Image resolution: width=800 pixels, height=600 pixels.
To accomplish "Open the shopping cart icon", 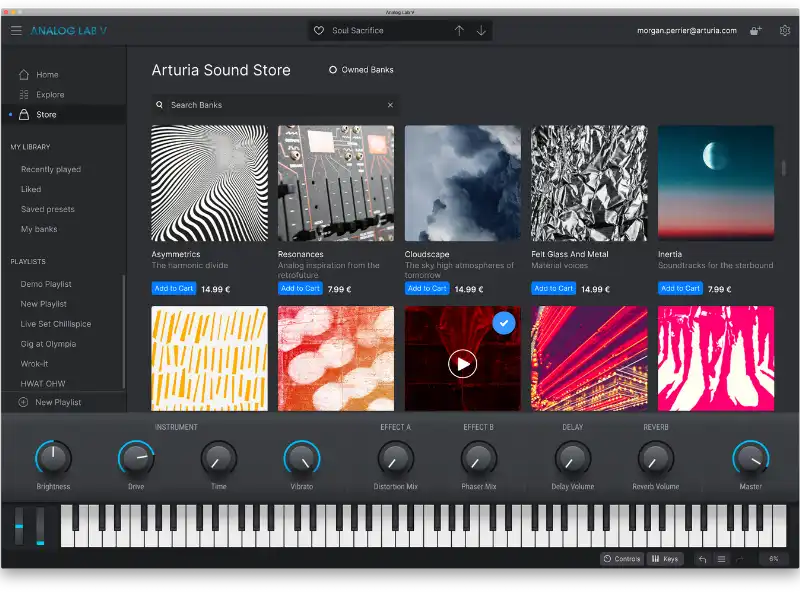I will [755, 31].
